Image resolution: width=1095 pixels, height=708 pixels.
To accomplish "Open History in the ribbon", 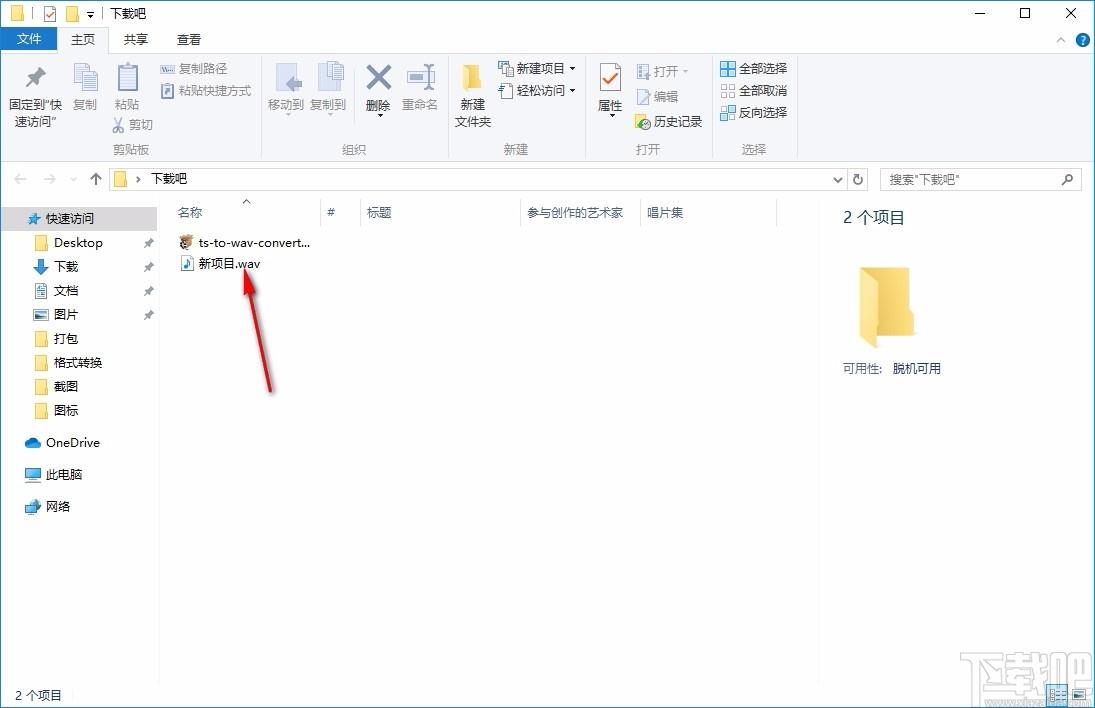I will point(668,121).
